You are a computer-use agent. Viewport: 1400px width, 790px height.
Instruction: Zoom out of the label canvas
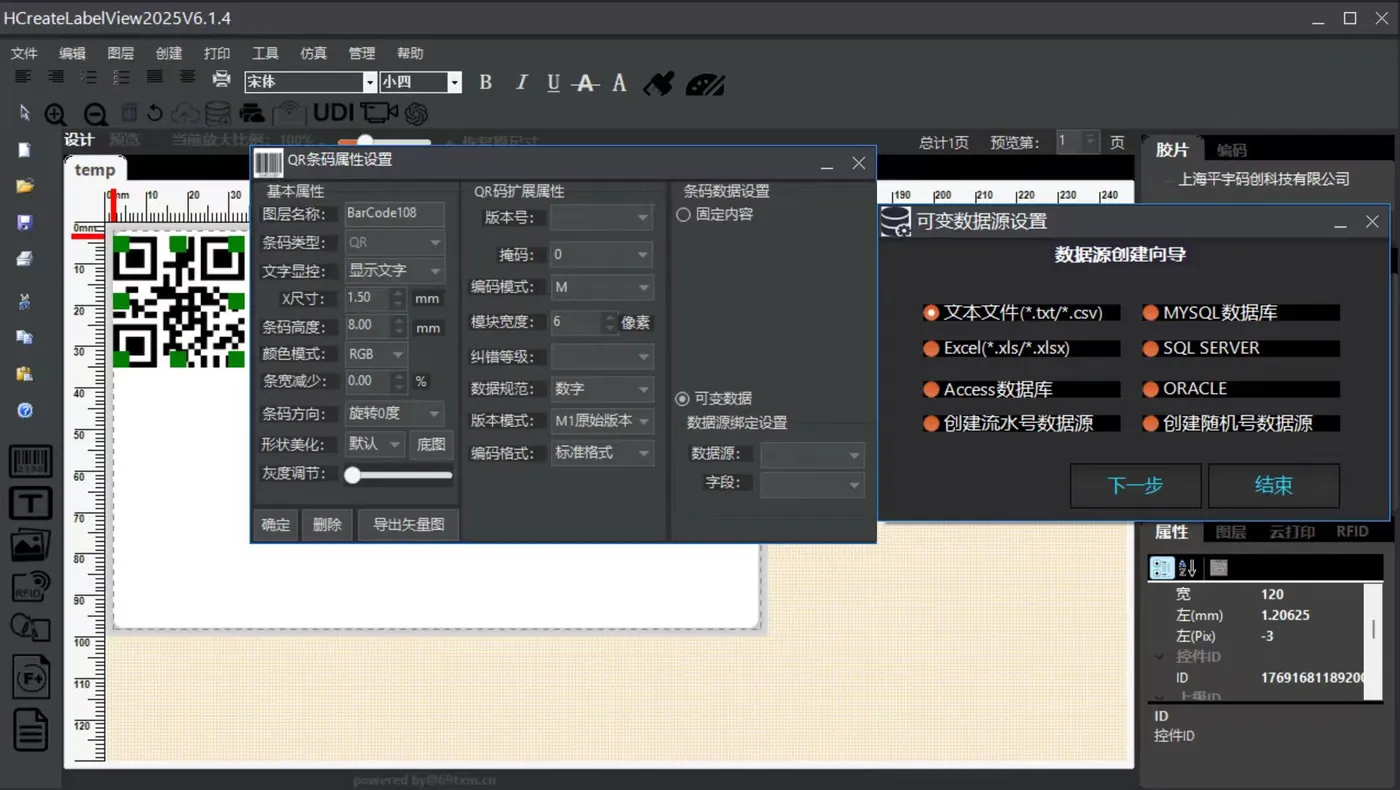coord(95,114)
